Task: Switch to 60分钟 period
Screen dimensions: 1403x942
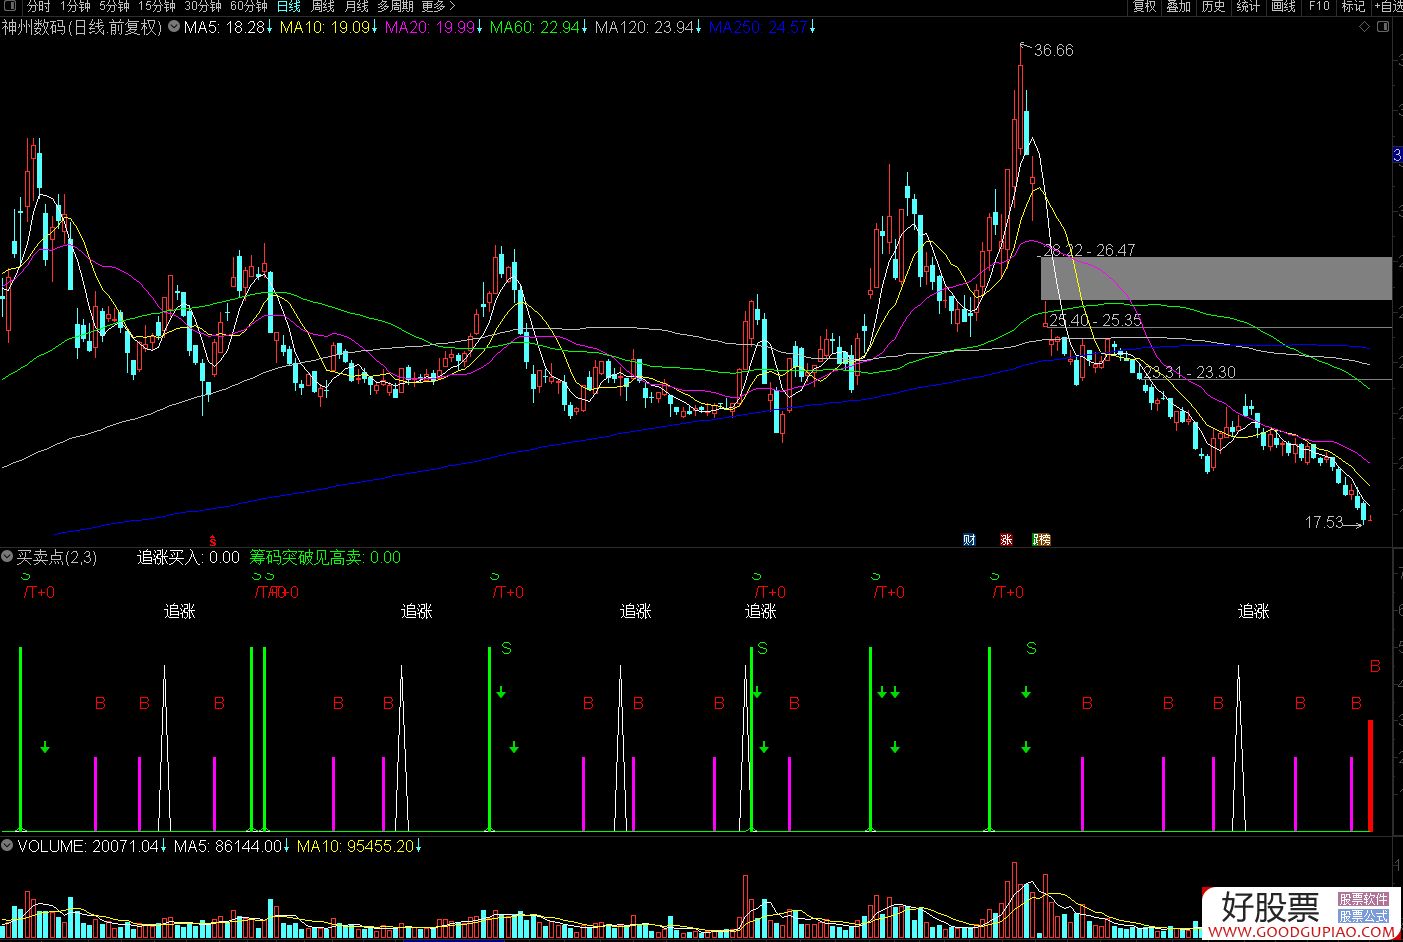Action: point(248,7)
